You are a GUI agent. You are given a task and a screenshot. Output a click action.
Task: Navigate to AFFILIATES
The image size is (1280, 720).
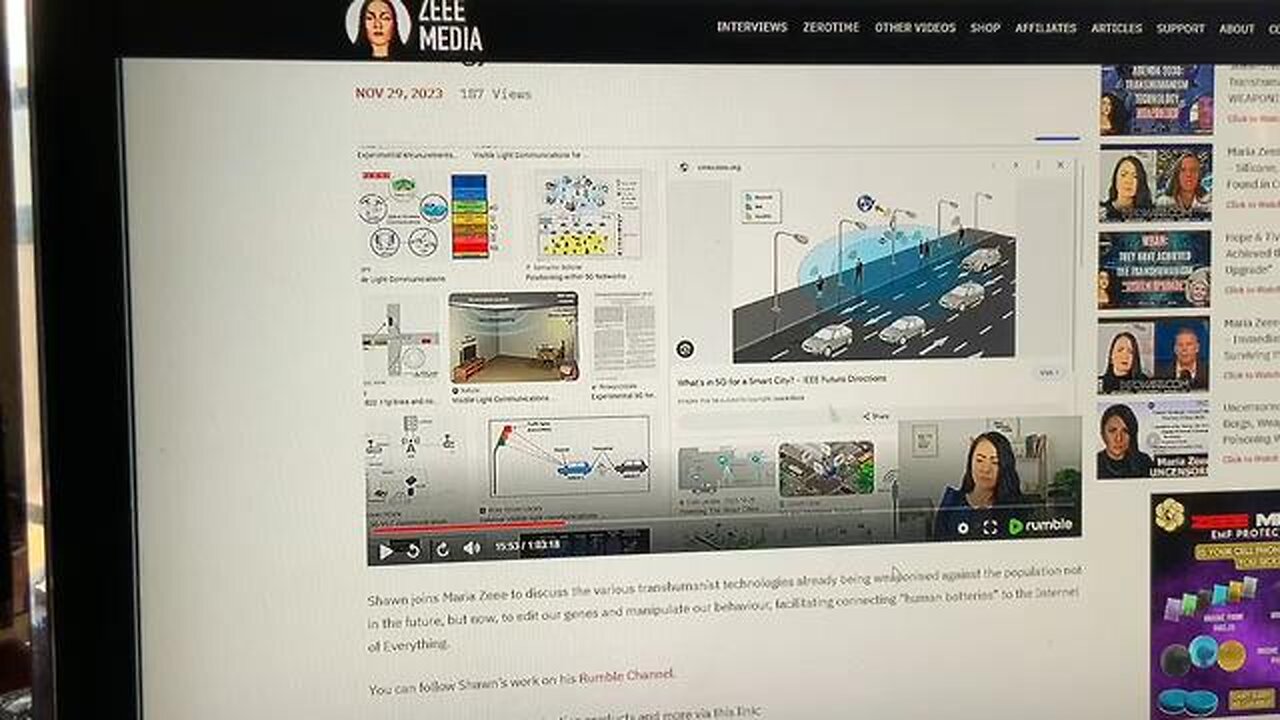[1046, 28]
